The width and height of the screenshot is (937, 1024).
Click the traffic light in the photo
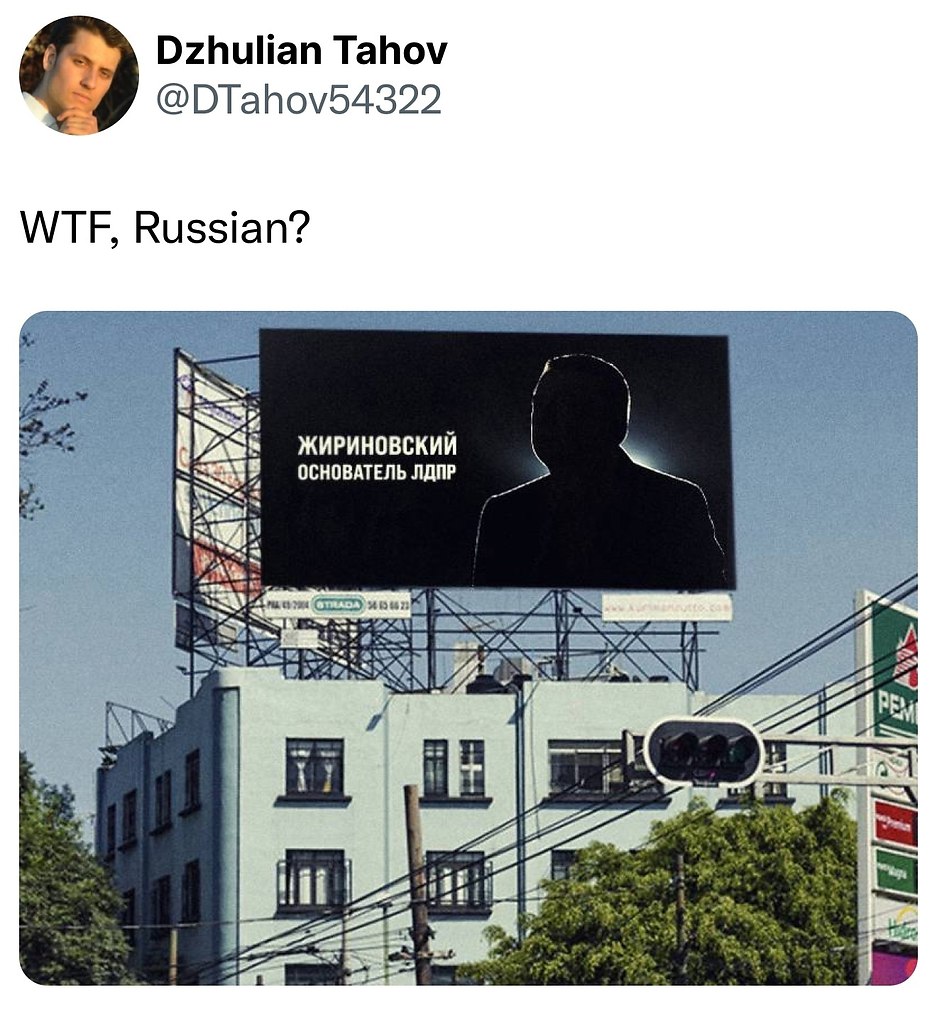[x=704, y=751]
